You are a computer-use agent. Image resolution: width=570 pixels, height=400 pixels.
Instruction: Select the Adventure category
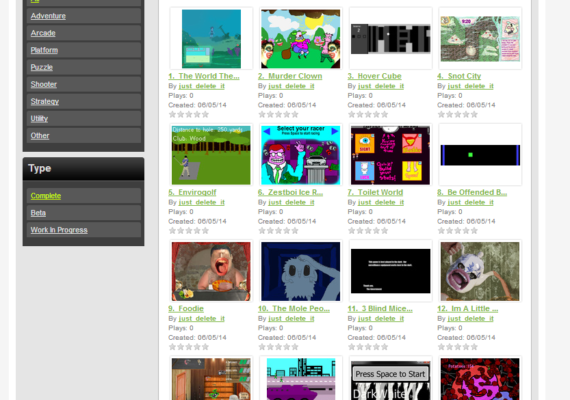click(48, 16)
